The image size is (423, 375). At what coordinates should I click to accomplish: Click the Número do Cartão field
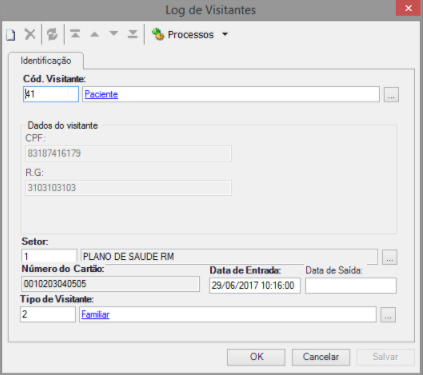coord(110,284)
